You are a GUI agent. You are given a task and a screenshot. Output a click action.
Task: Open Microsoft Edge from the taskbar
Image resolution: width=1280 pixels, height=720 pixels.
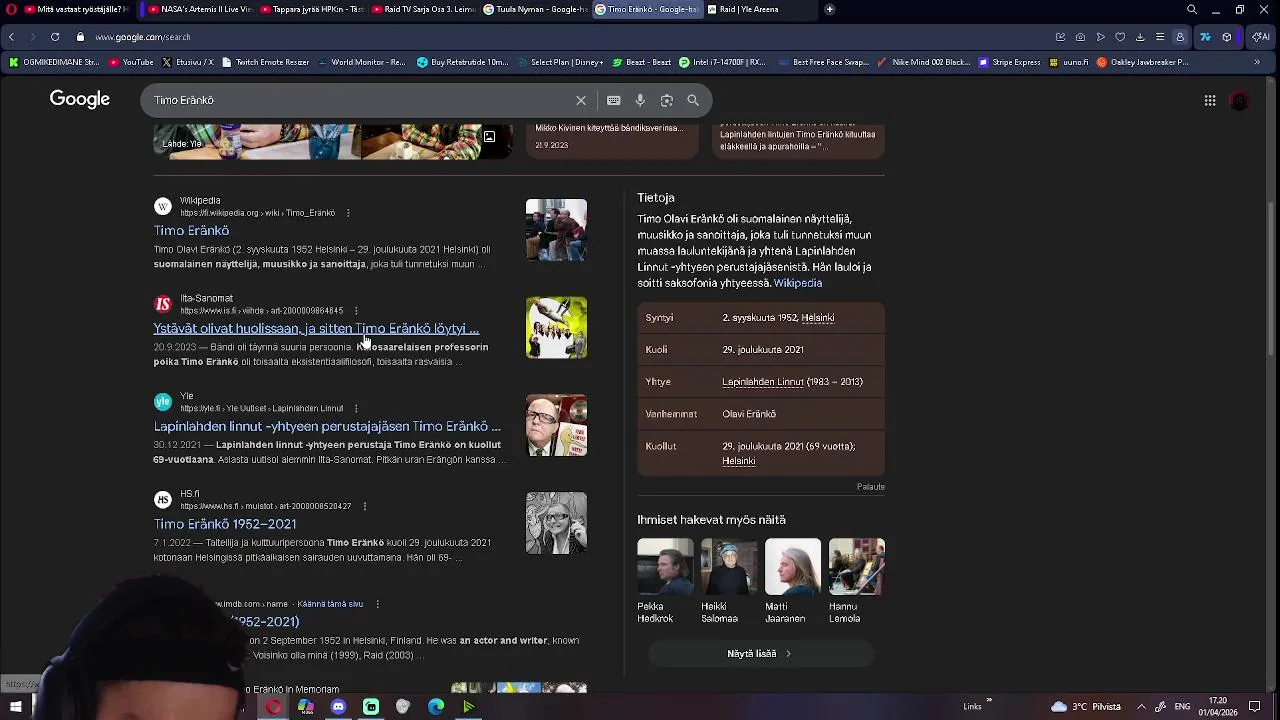[x=436, y=707]
